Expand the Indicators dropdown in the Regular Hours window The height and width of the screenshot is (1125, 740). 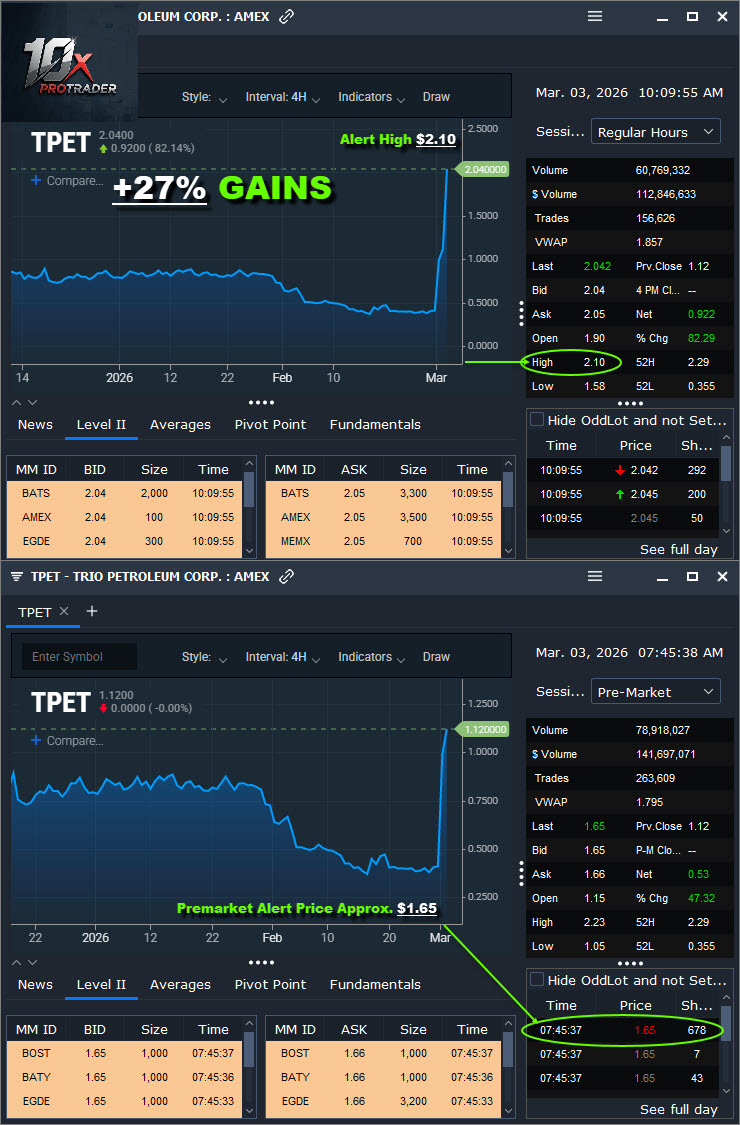(371, 97)
